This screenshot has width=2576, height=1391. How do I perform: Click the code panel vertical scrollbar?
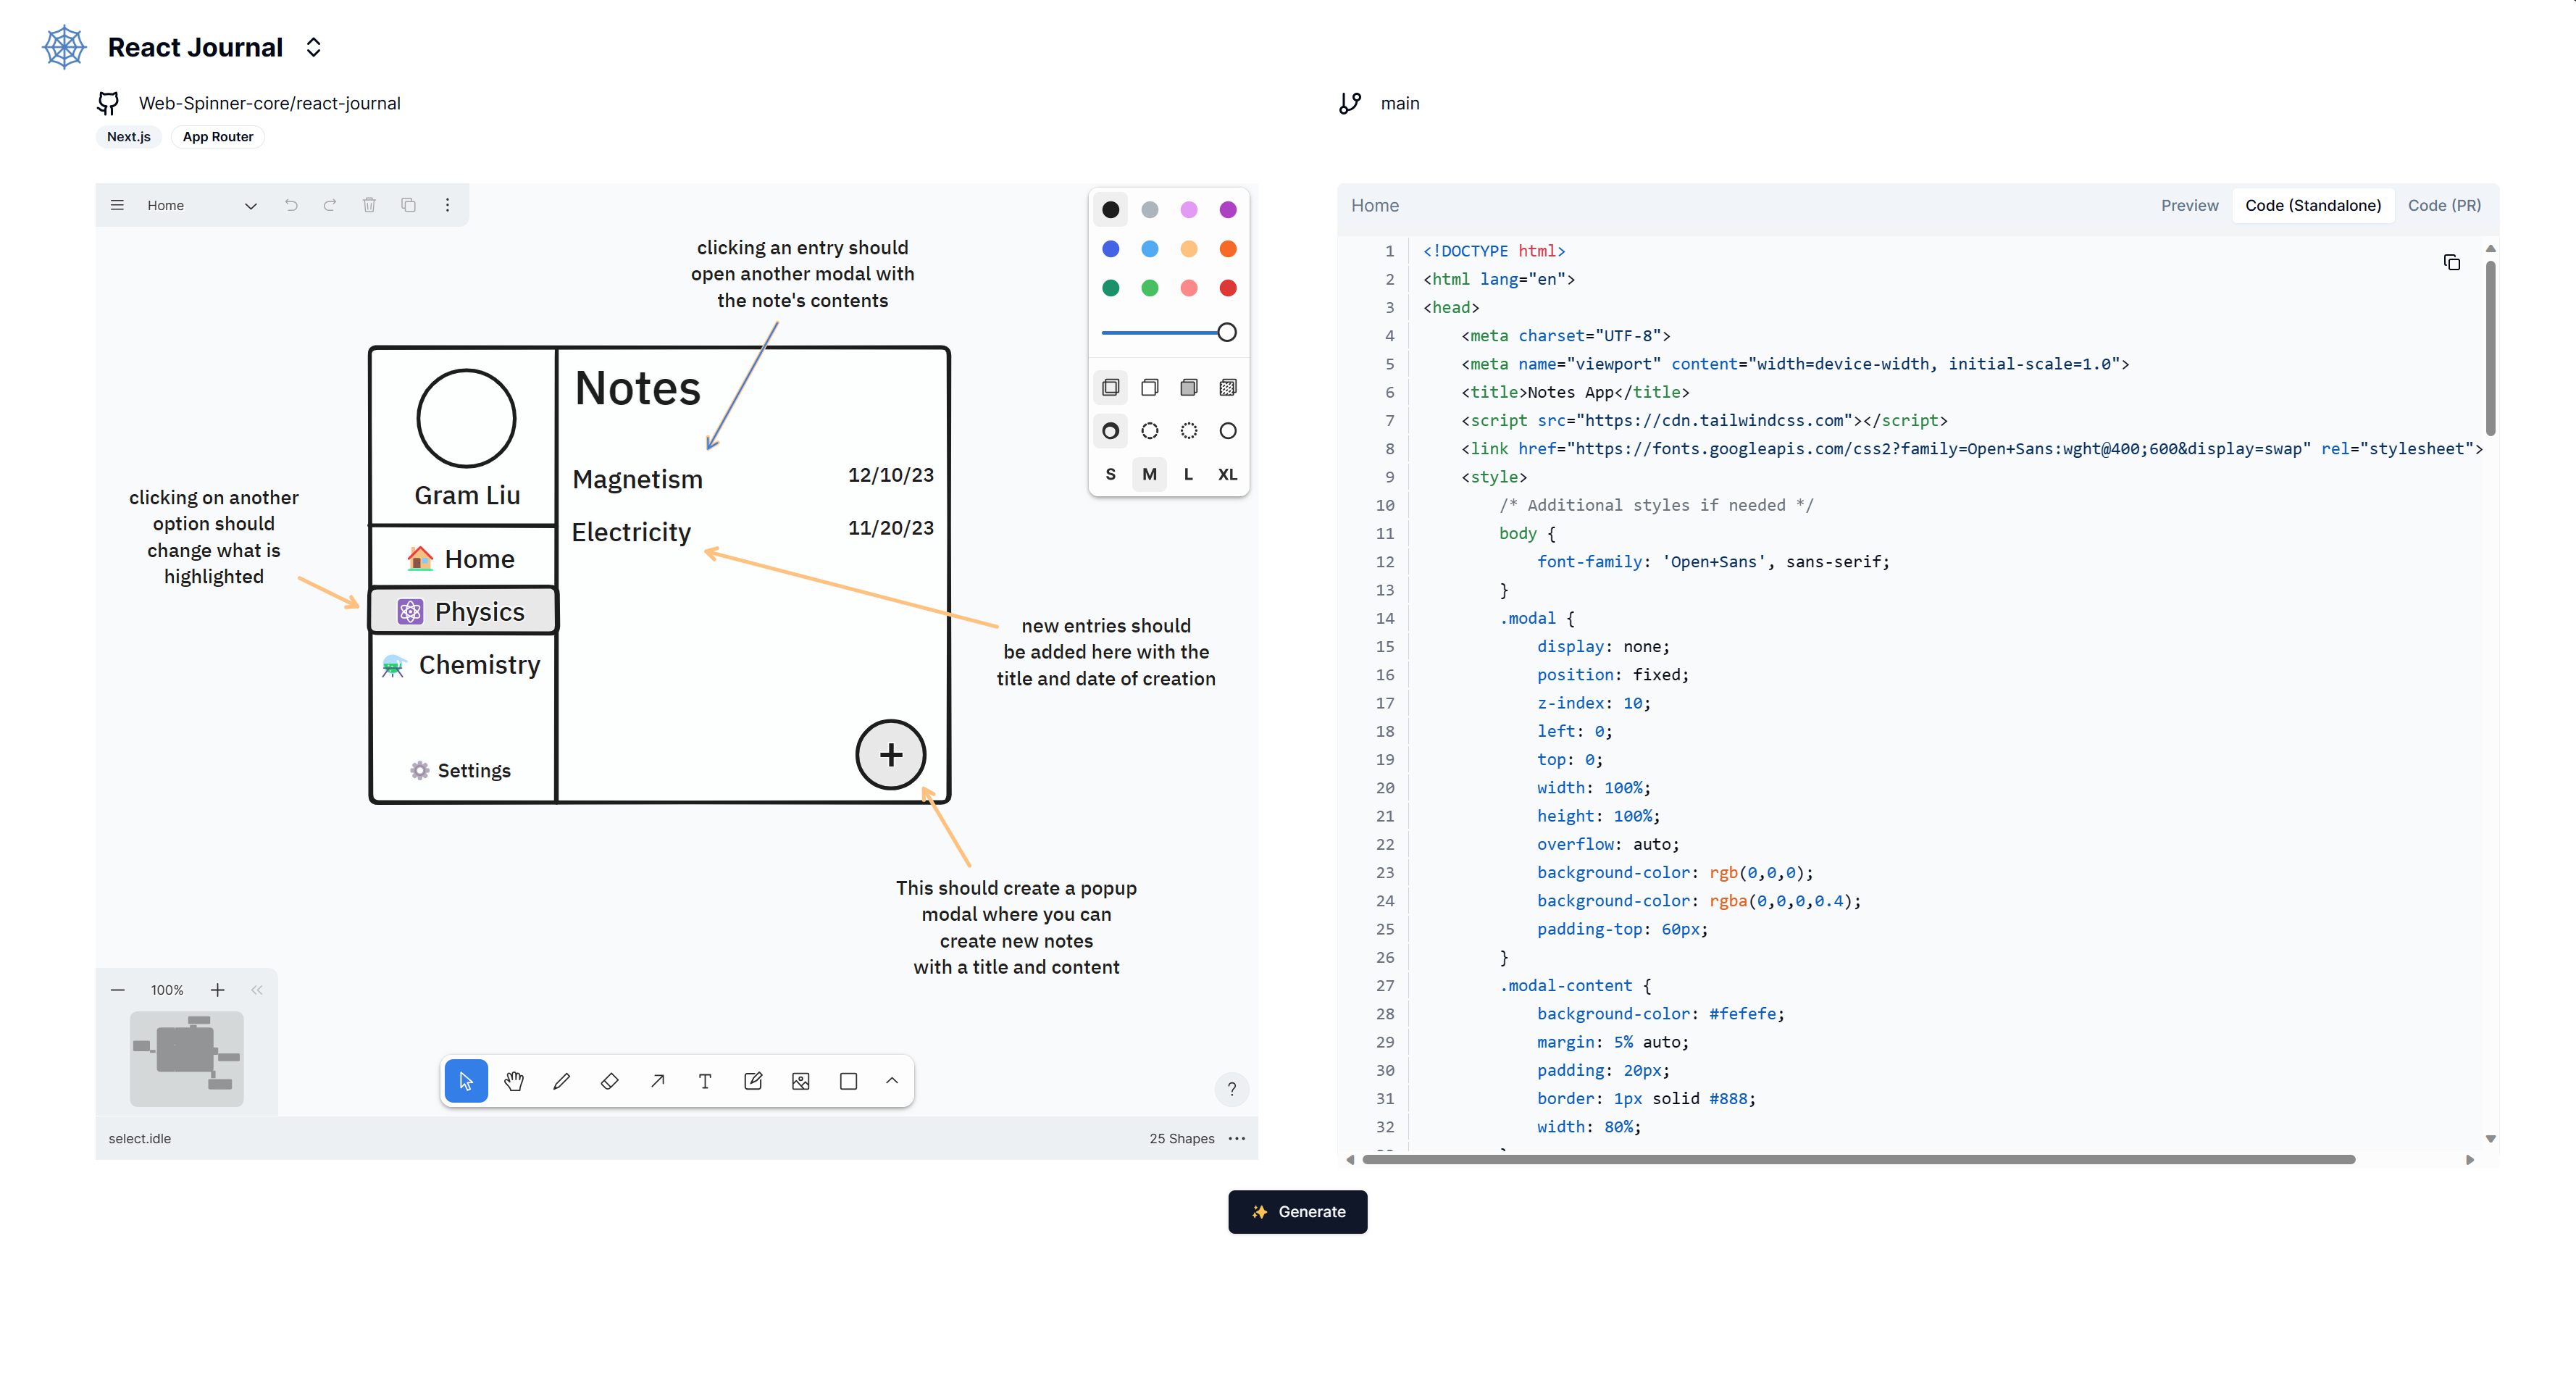pyautogui.click(x=2490, y=347)
